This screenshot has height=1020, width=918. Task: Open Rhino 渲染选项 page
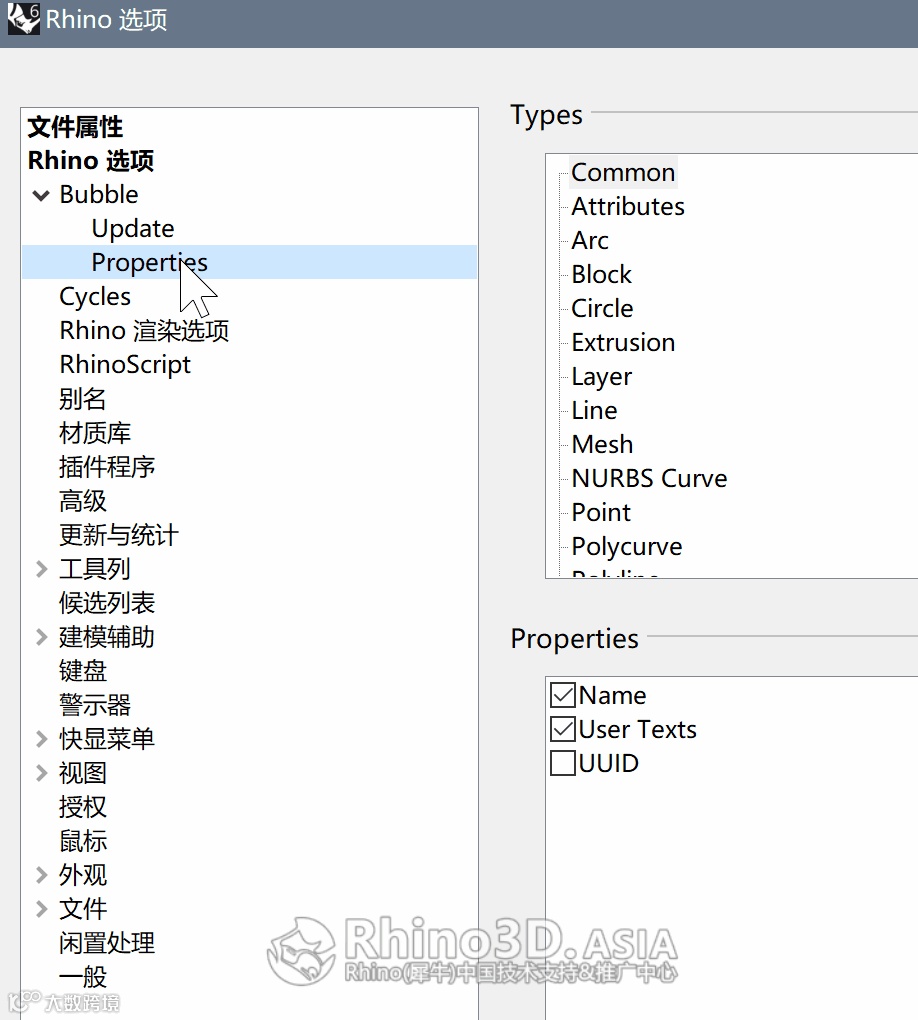coord(144,330)
